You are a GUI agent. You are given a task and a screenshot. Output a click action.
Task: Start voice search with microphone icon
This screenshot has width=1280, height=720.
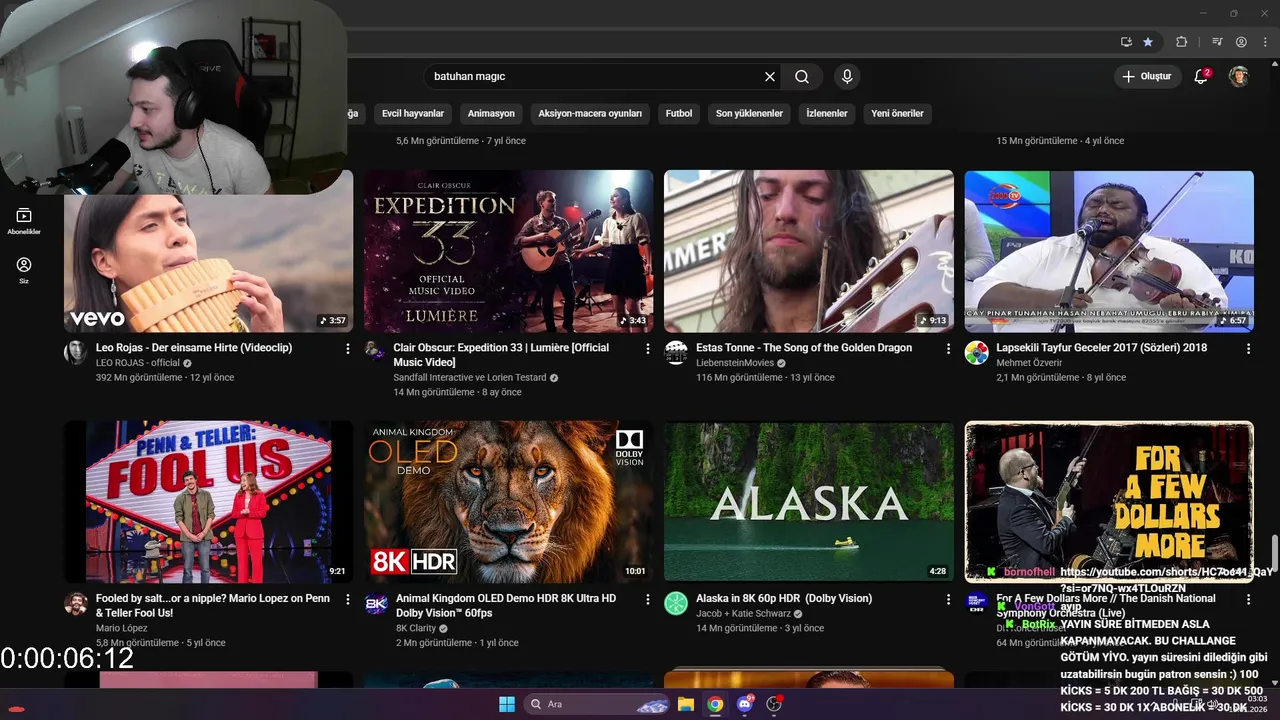pos(847,76)
